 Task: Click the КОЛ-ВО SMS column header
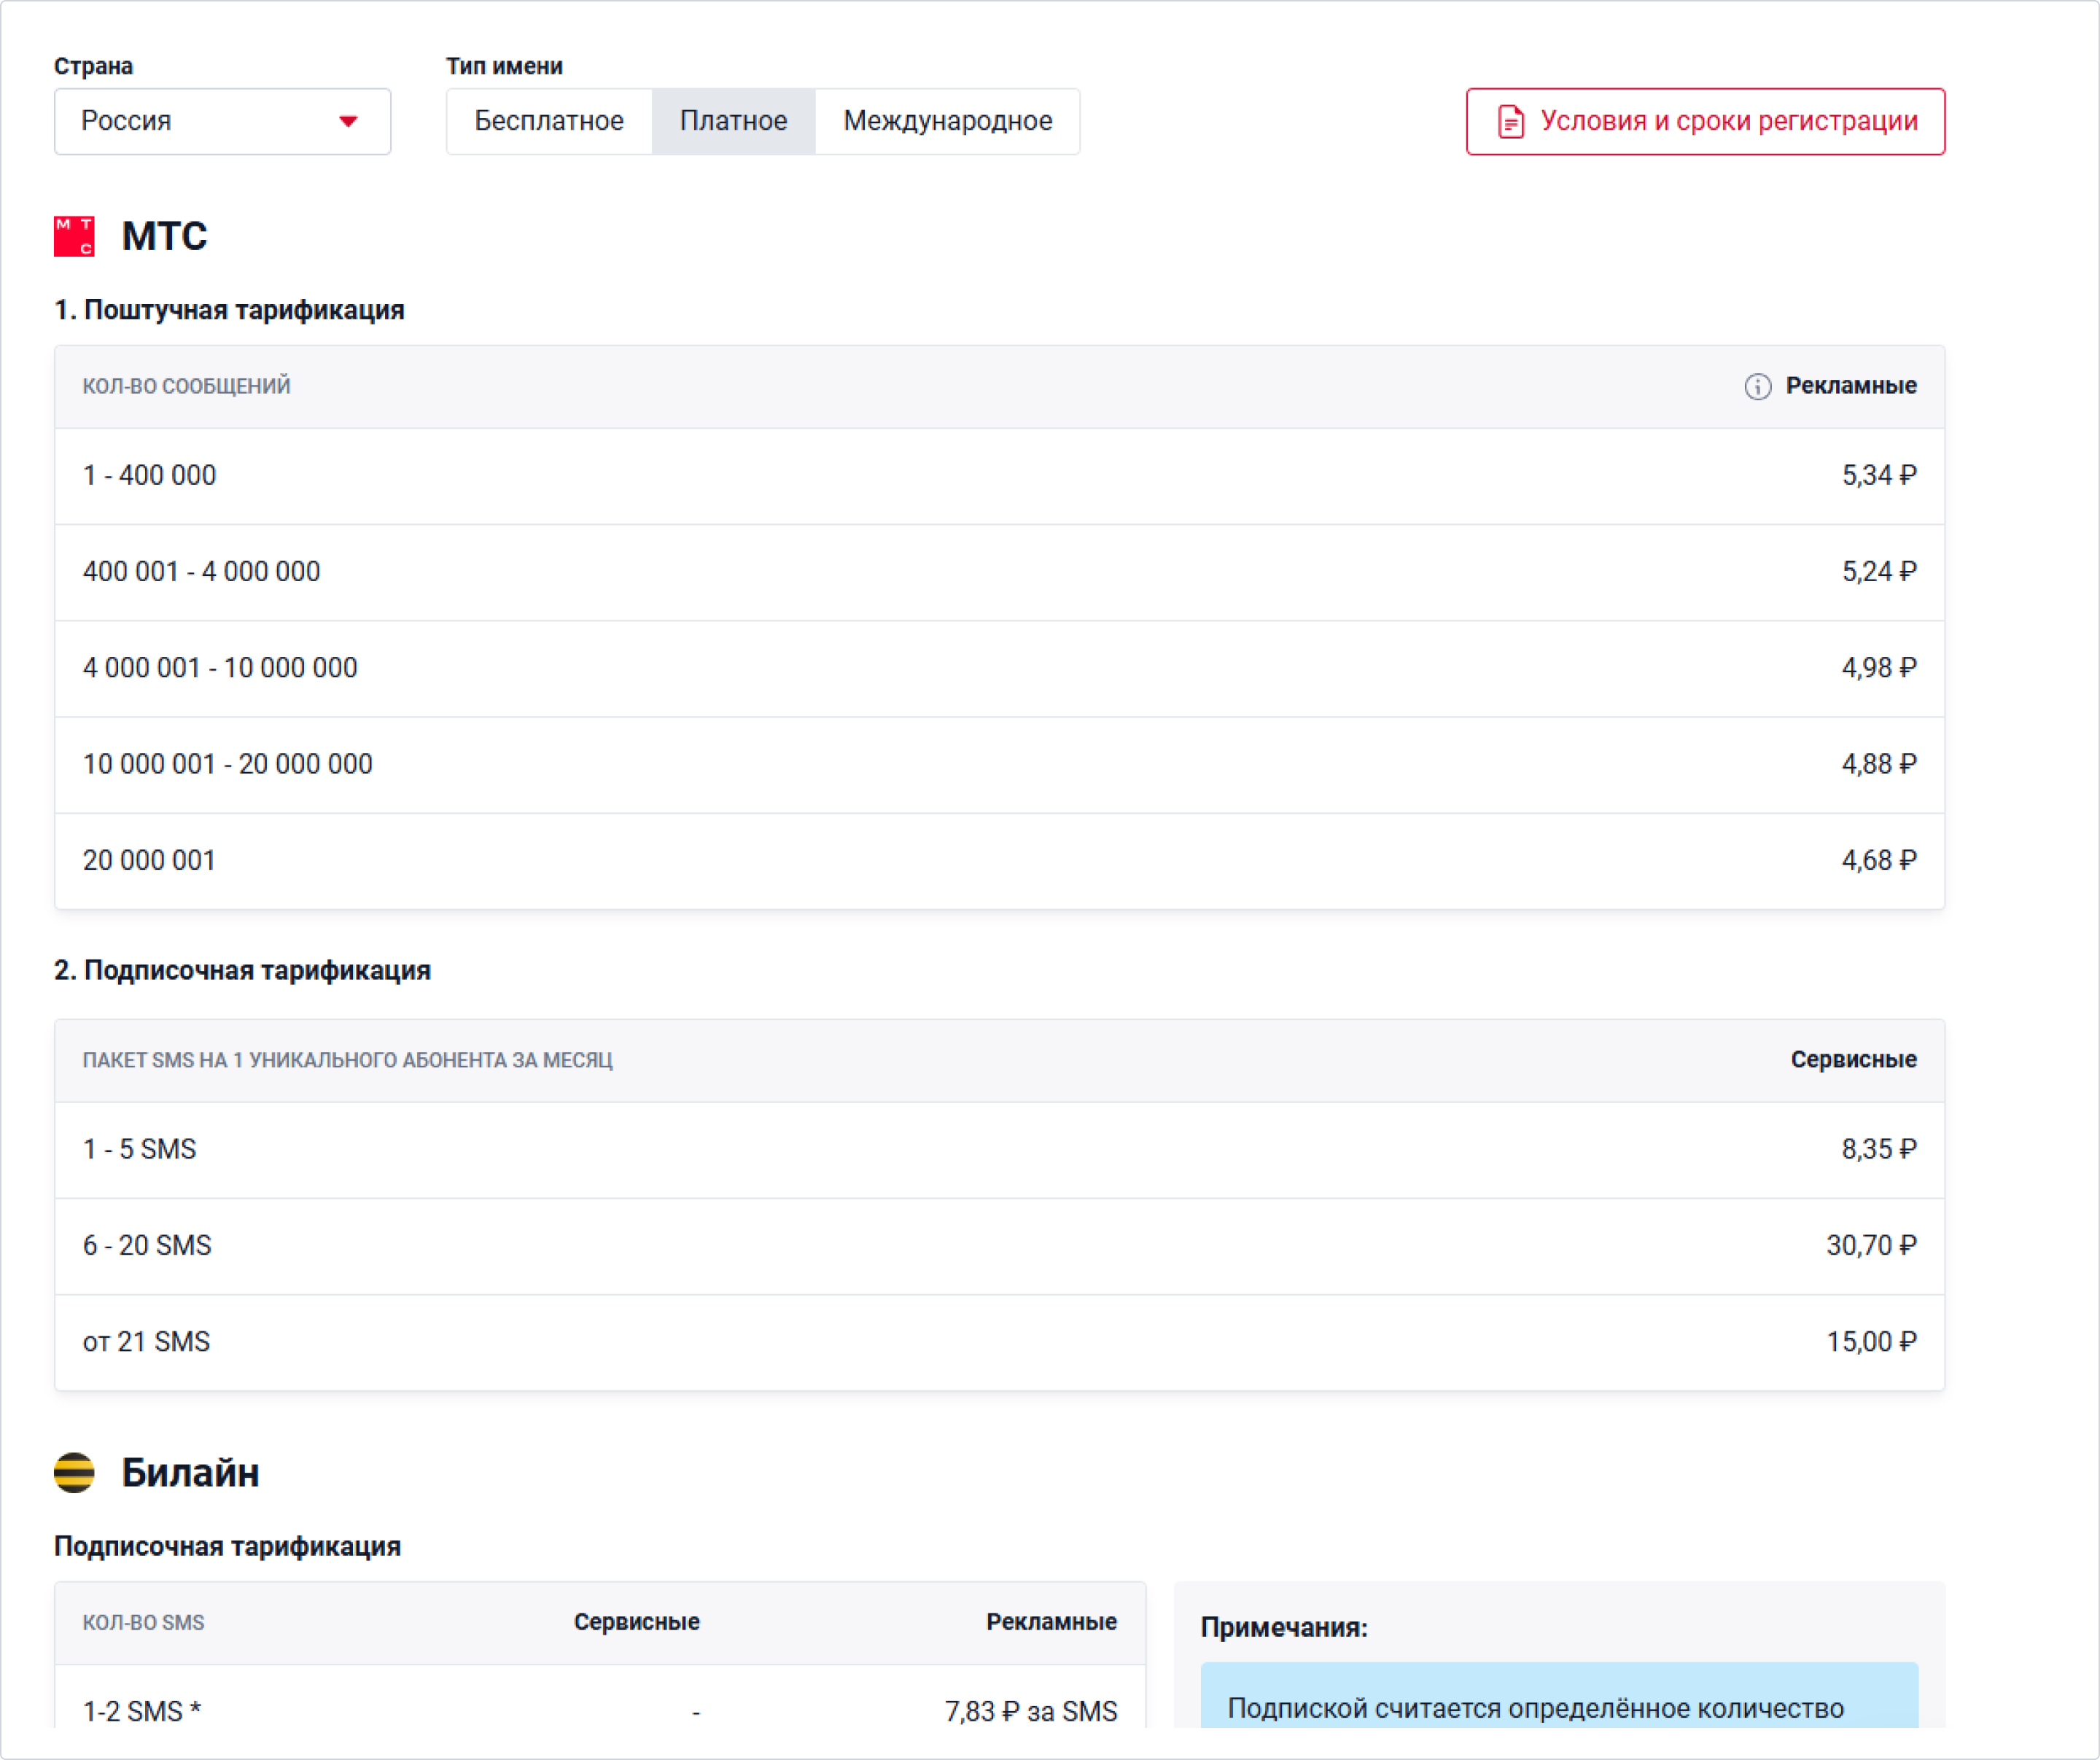(143, 1623)
